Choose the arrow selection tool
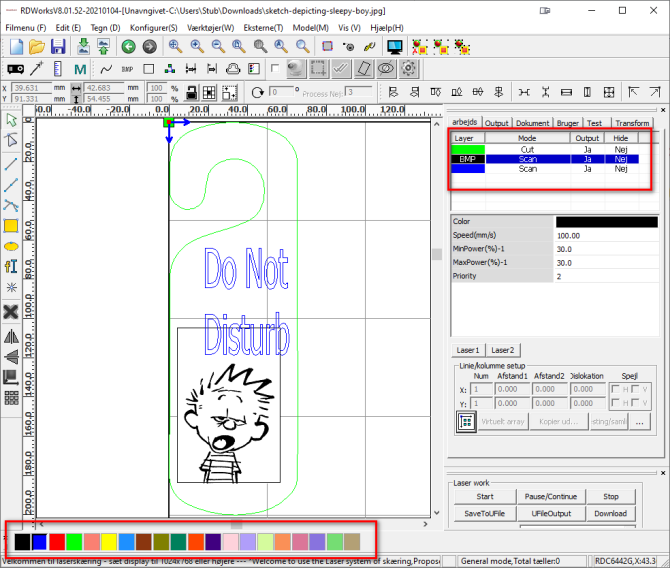670x568 pixels. (12, 120)
